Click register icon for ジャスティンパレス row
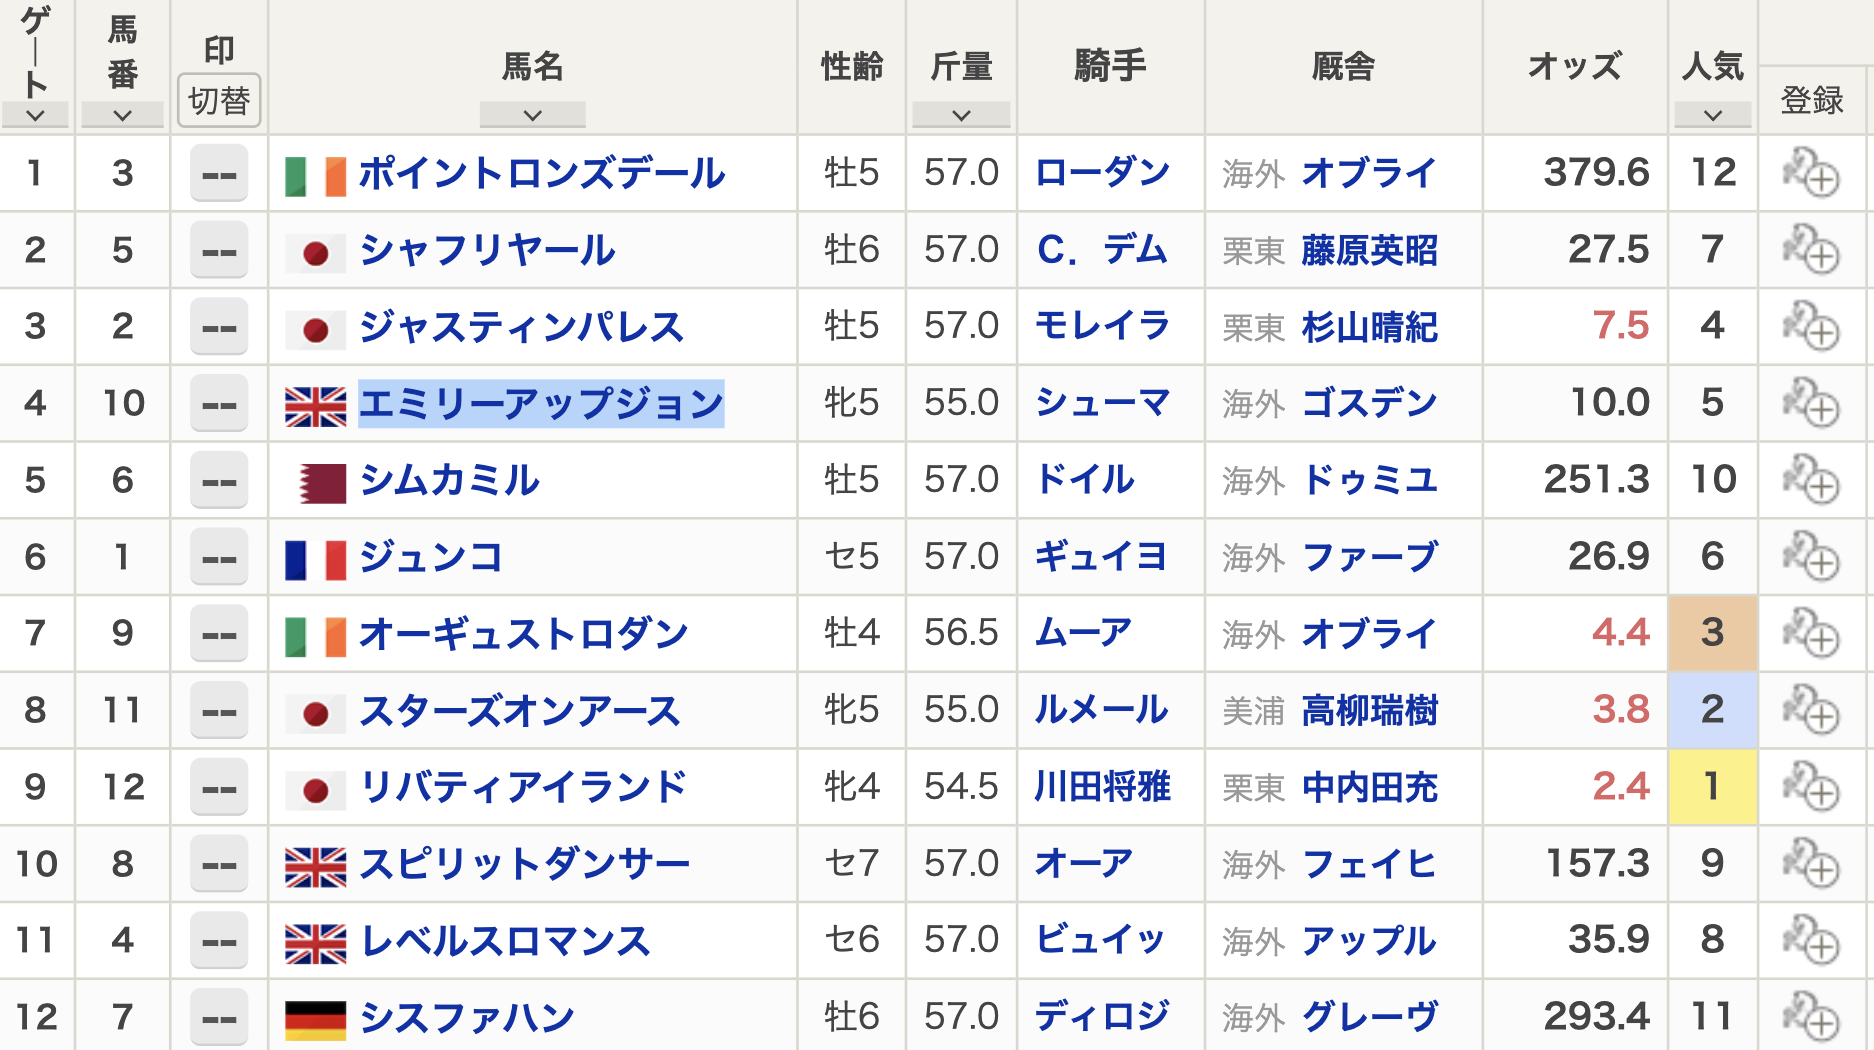The height and width of the screenshot is (1050, 1874). (1810, 327)
